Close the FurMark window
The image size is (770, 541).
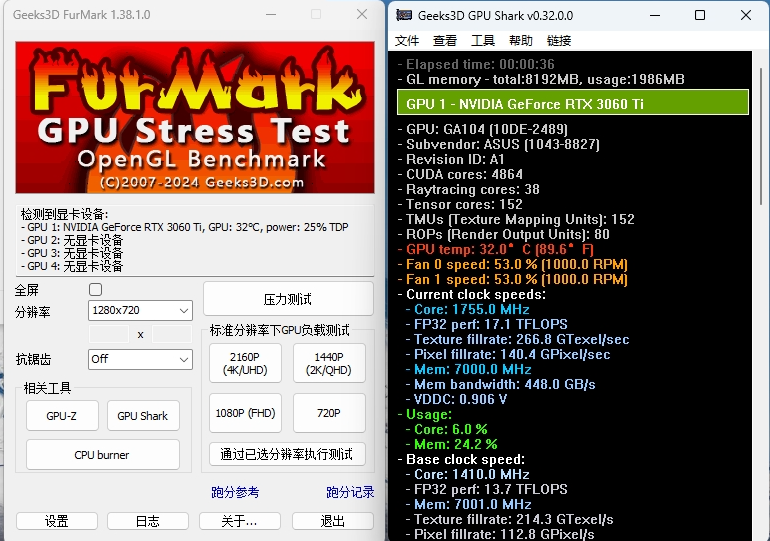coord(362,14)
